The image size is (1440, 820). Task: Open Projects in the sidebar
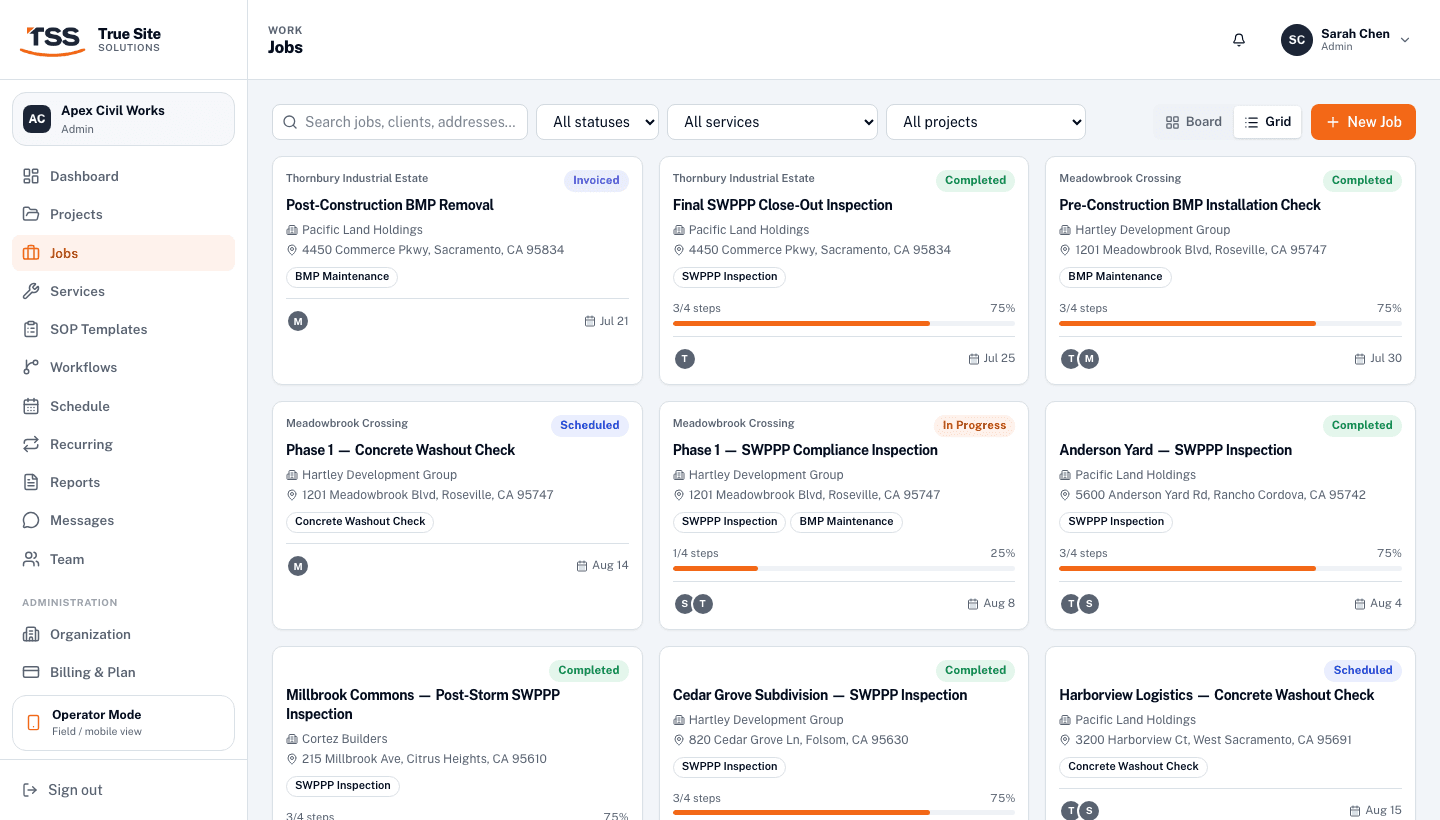[x=123, y=214]
